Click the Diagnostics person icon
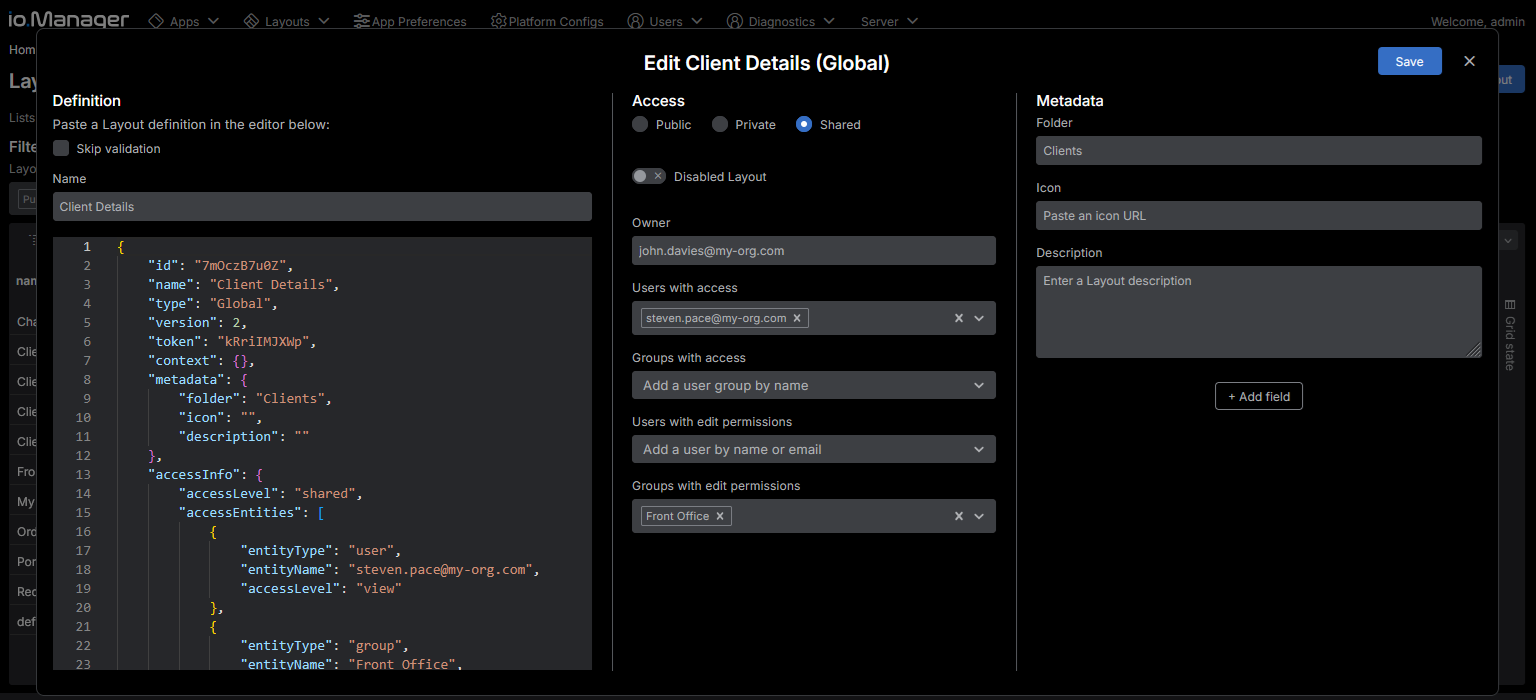The image size is (1536, 700). pyautogui.click(x=735, y=21)
